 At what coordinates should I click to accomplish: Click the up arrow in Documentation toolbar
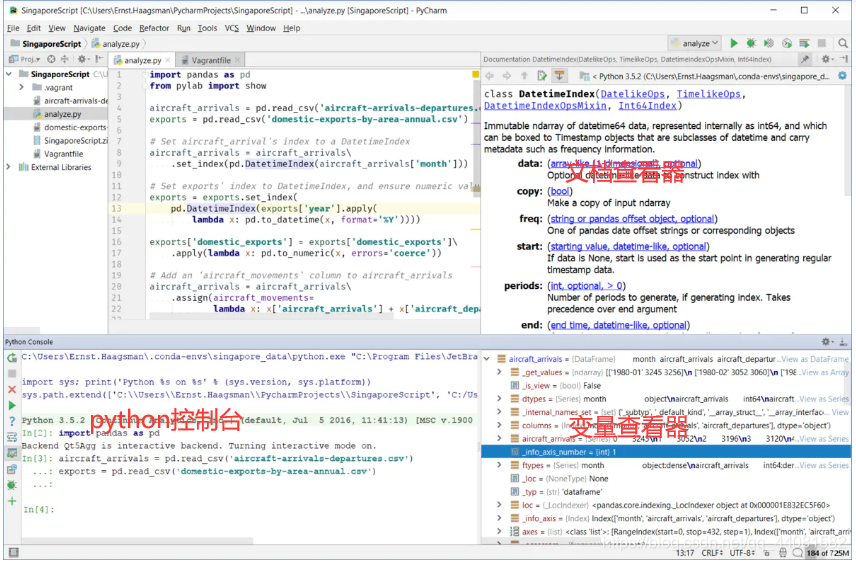click(x=524, y=76)
